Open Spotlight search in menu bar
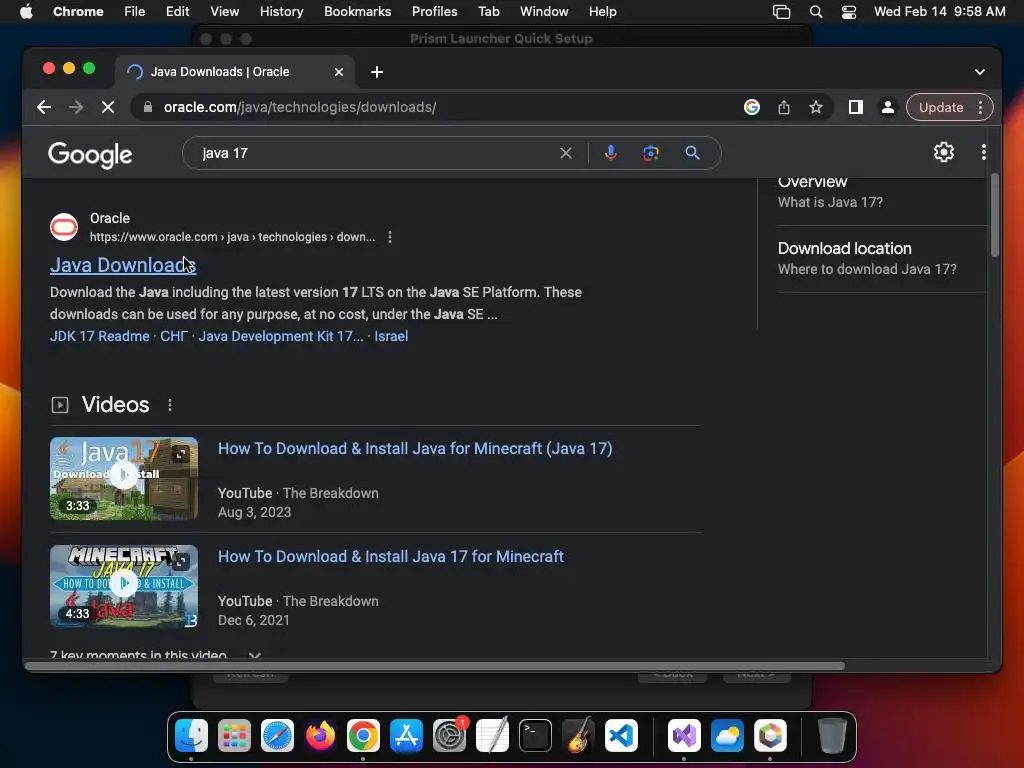 tap(816, 12)
